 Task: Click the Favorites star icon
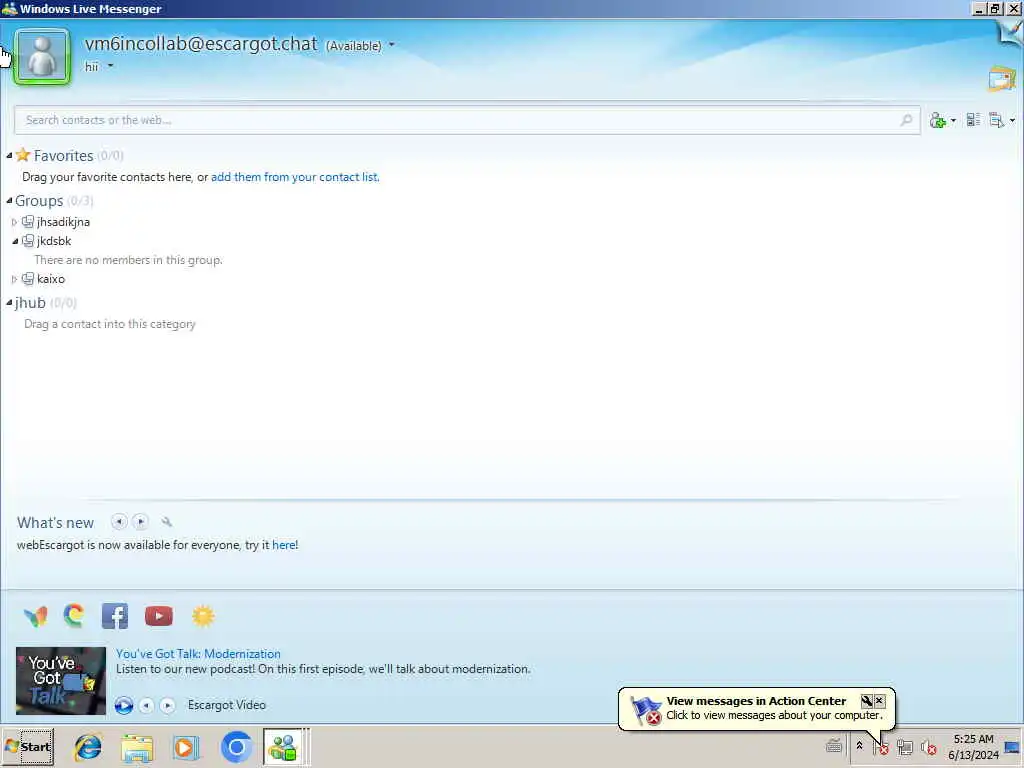[x=23, y=155]
